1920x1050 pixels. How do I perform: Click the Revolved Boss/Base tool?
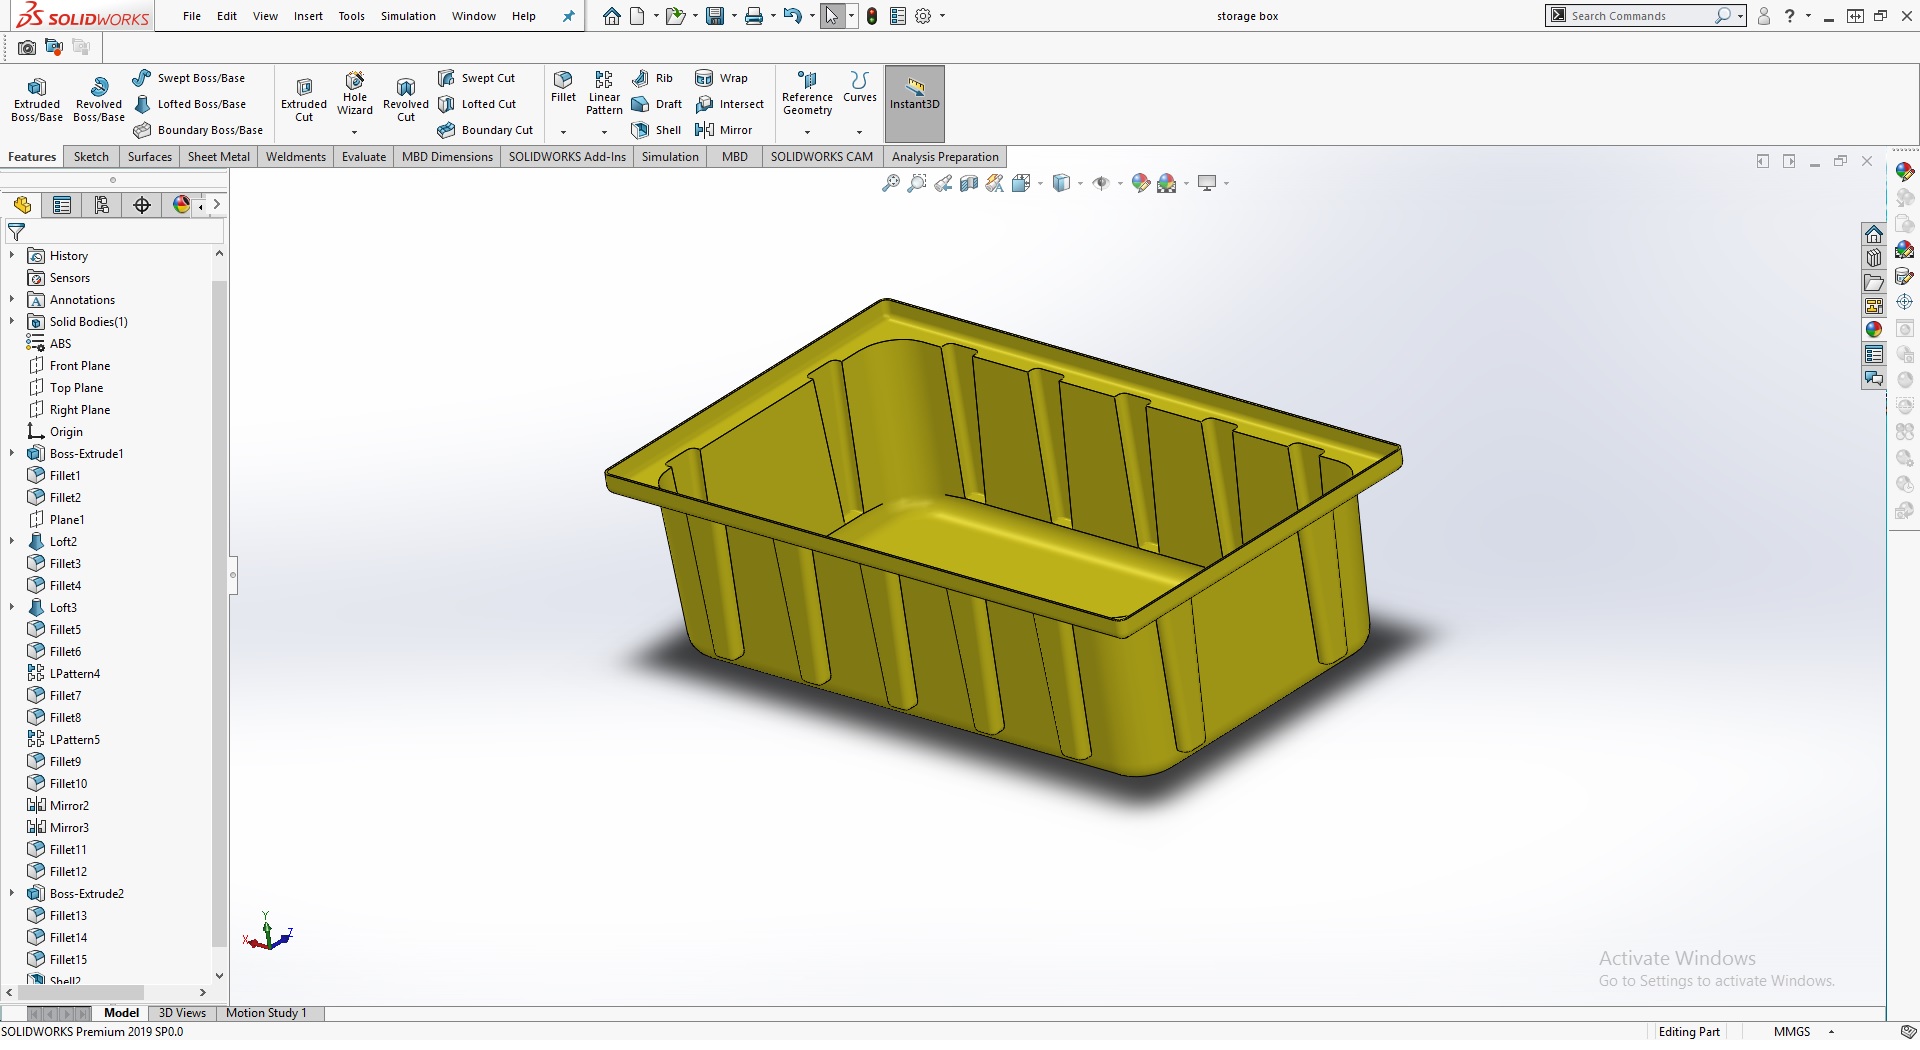(98, 98)
